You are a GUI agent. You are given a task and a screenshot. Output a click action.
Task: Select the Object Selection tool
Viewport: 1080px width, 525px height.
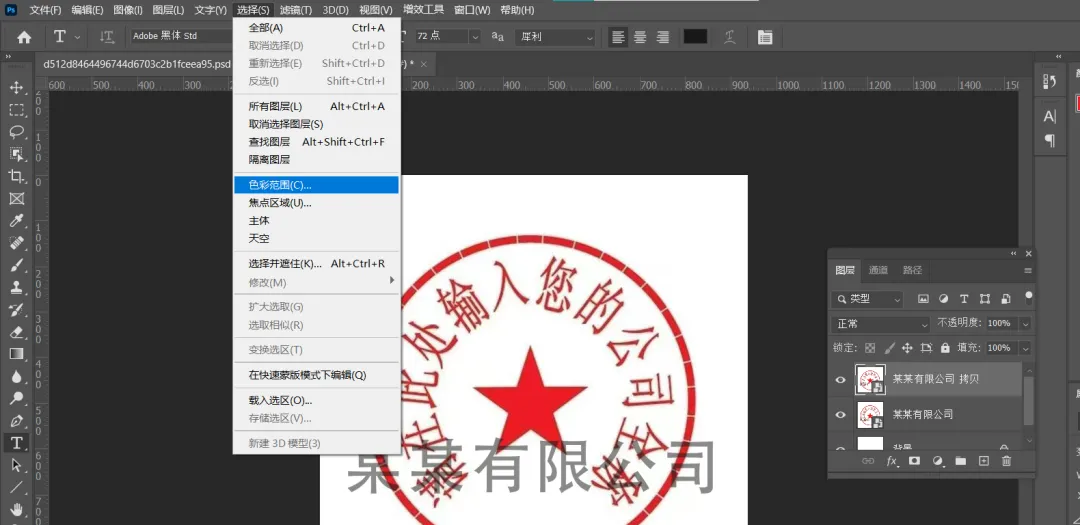(x=17, y=154)
